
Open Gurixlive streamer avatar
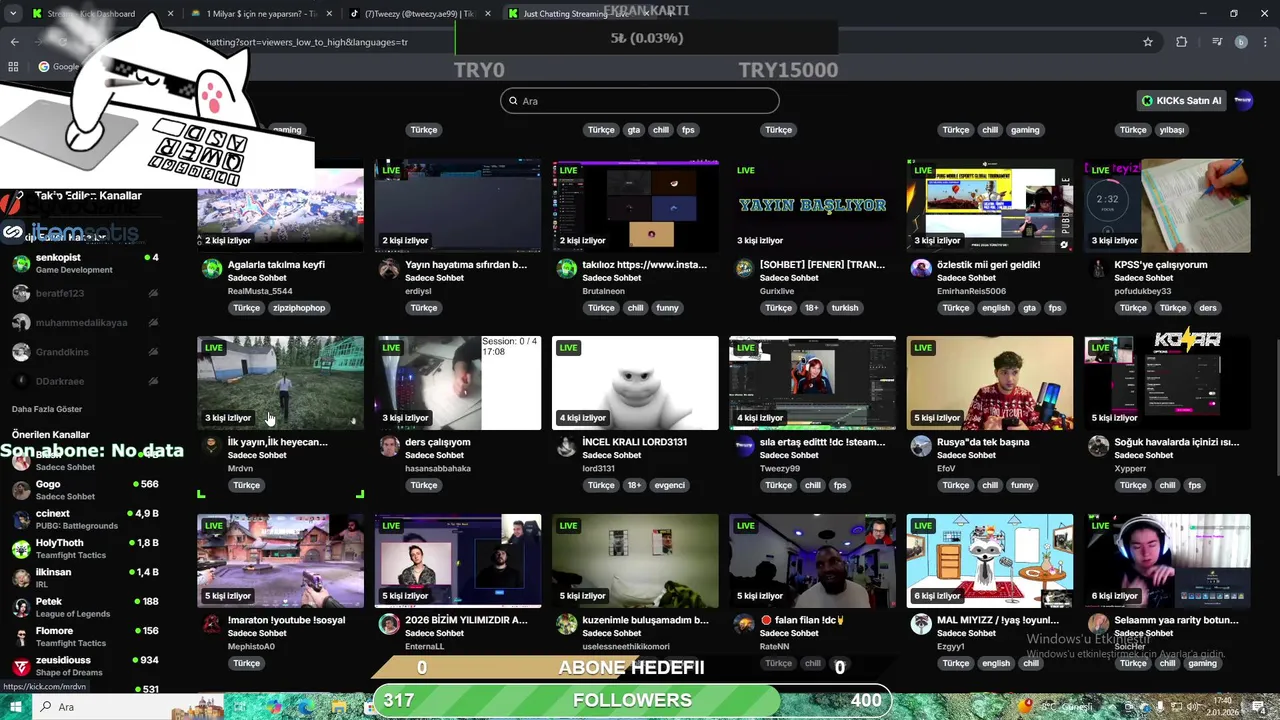click(x=744, y=268)
